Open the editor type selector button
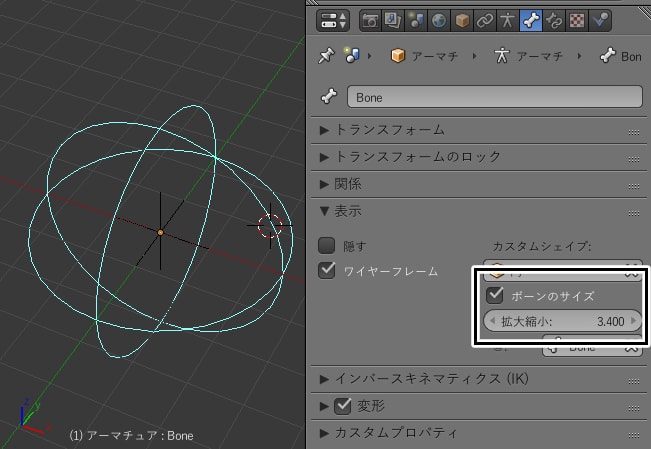This screenshot has width=651, height=449. (x=333, y=20)
